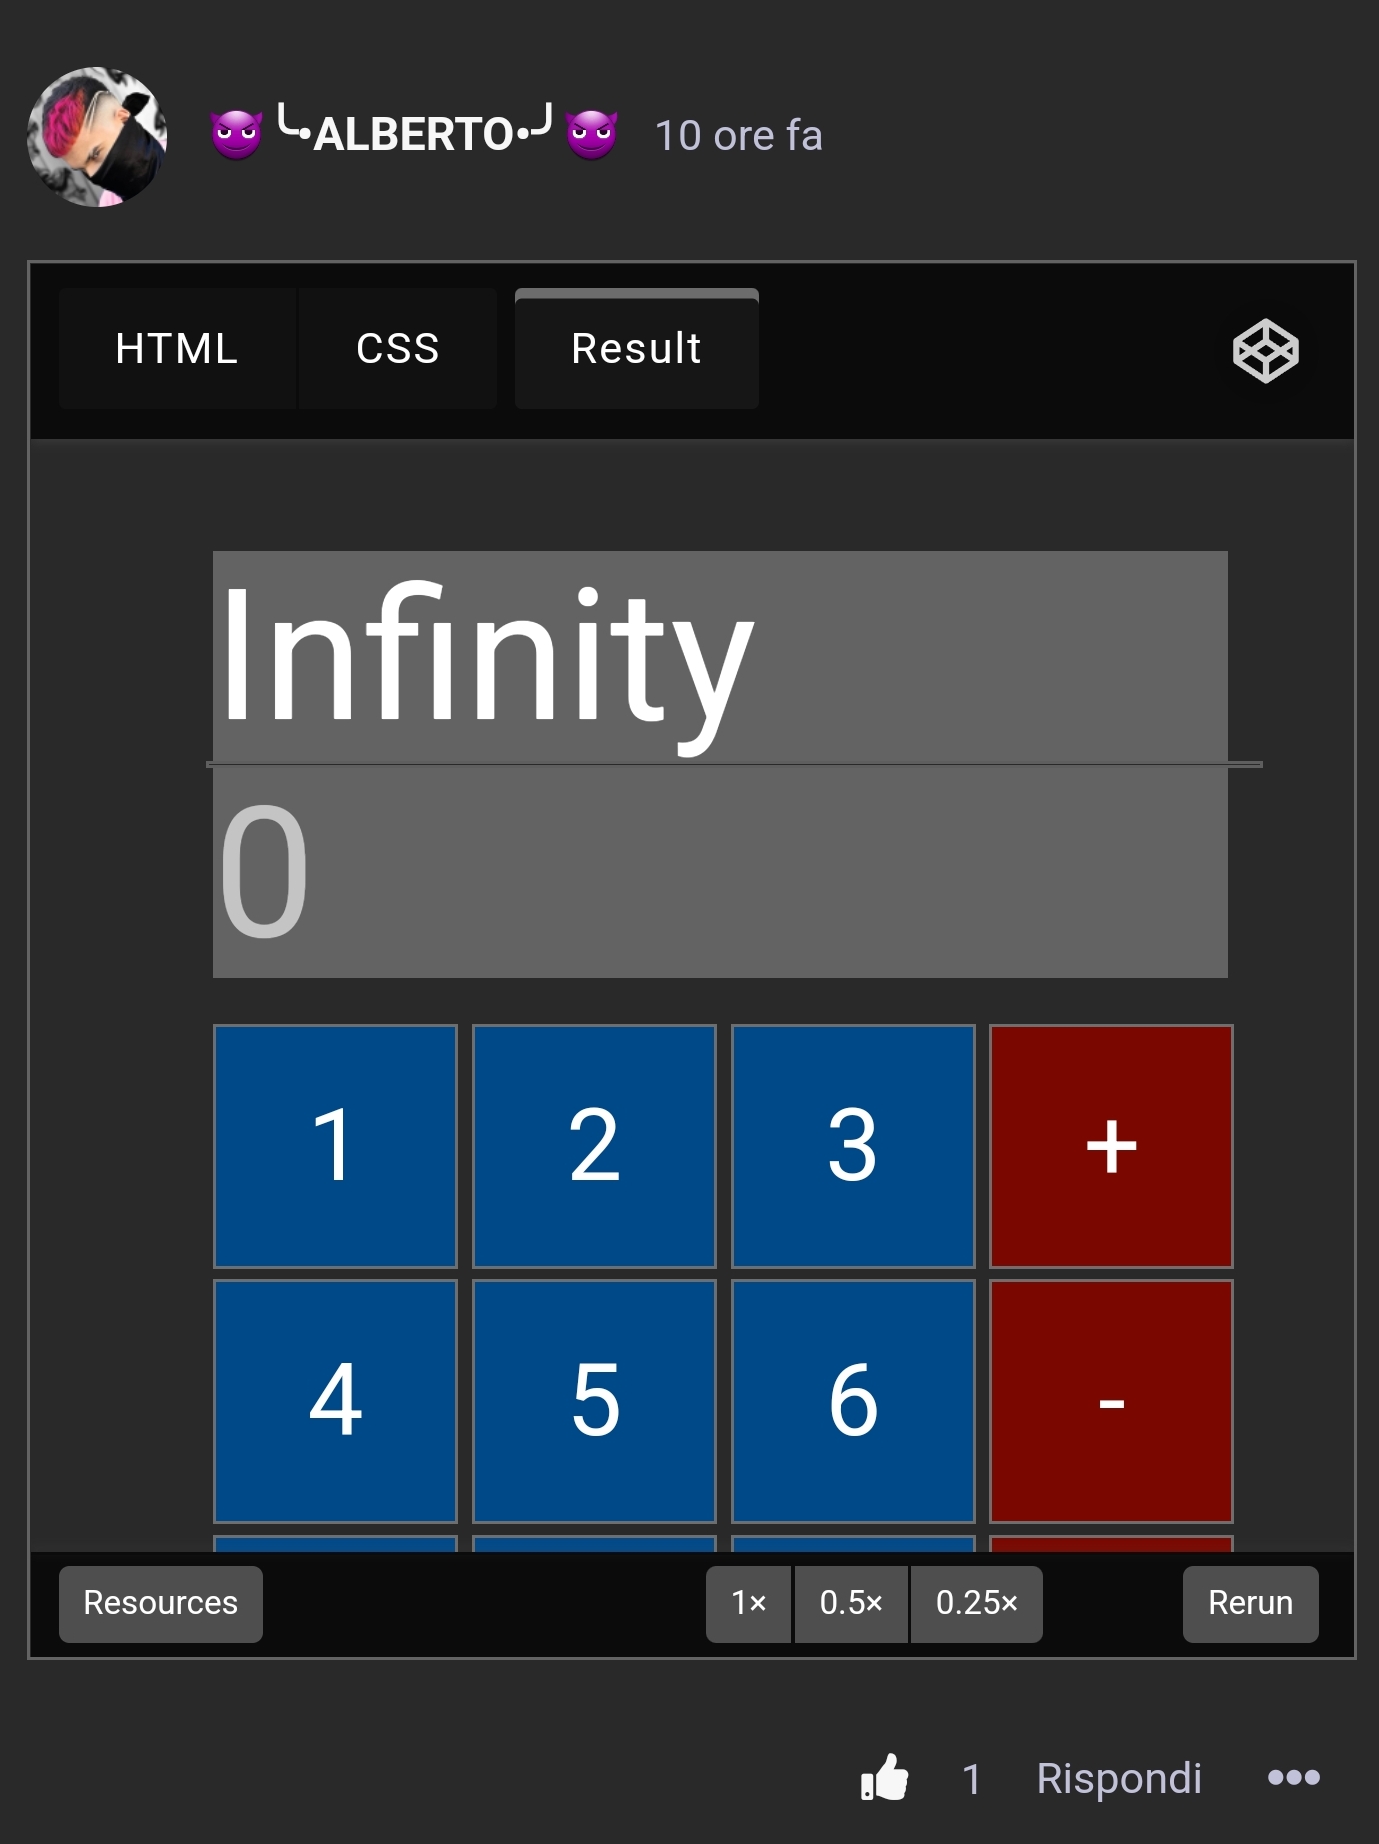1379x1844 pixels.
Task: Tap the calculator 2 key
Action: [594, 1146]
